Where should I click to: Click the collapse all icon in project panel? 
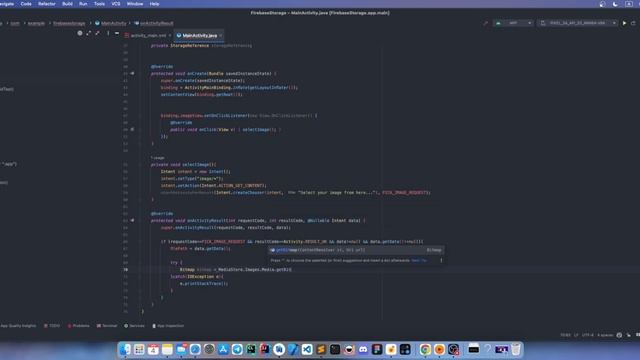pos(97,33)
